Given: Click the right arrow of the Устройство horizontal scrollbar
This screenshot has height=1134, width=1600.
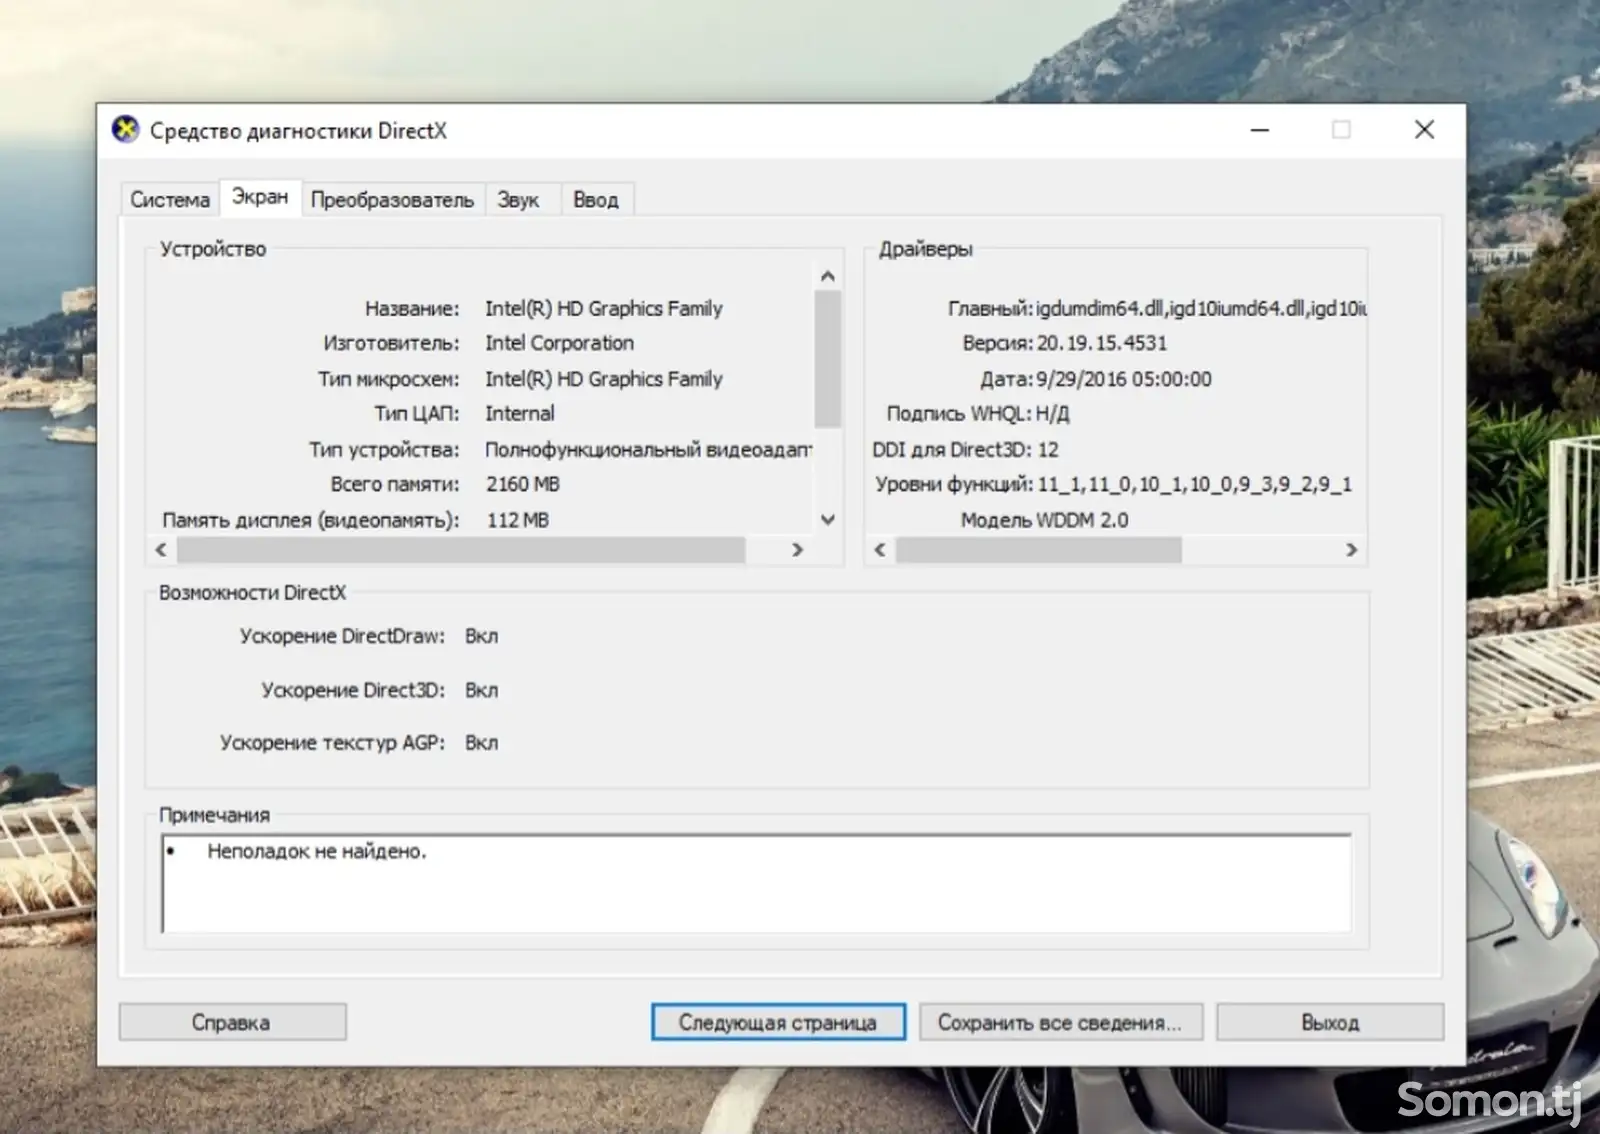Looking at the screenshot, I should tap(797, 549).
